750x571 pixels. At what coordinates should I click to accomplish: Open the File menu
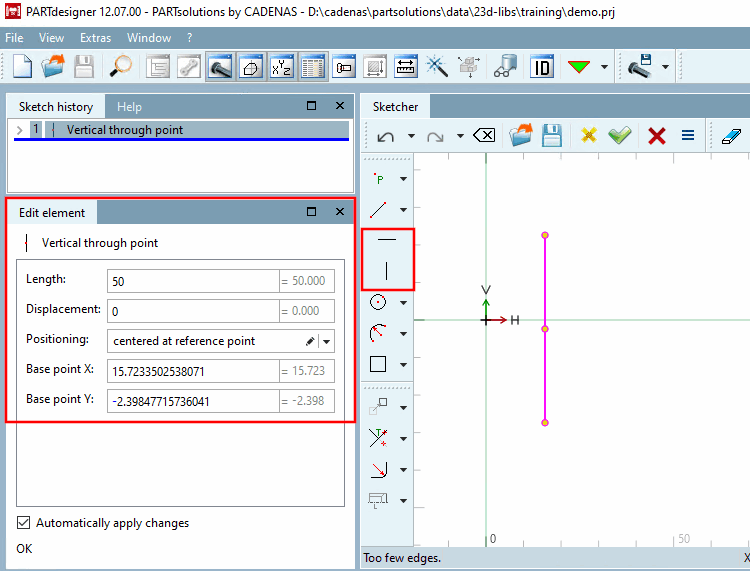pyautogui.click(x=14, y=38)
